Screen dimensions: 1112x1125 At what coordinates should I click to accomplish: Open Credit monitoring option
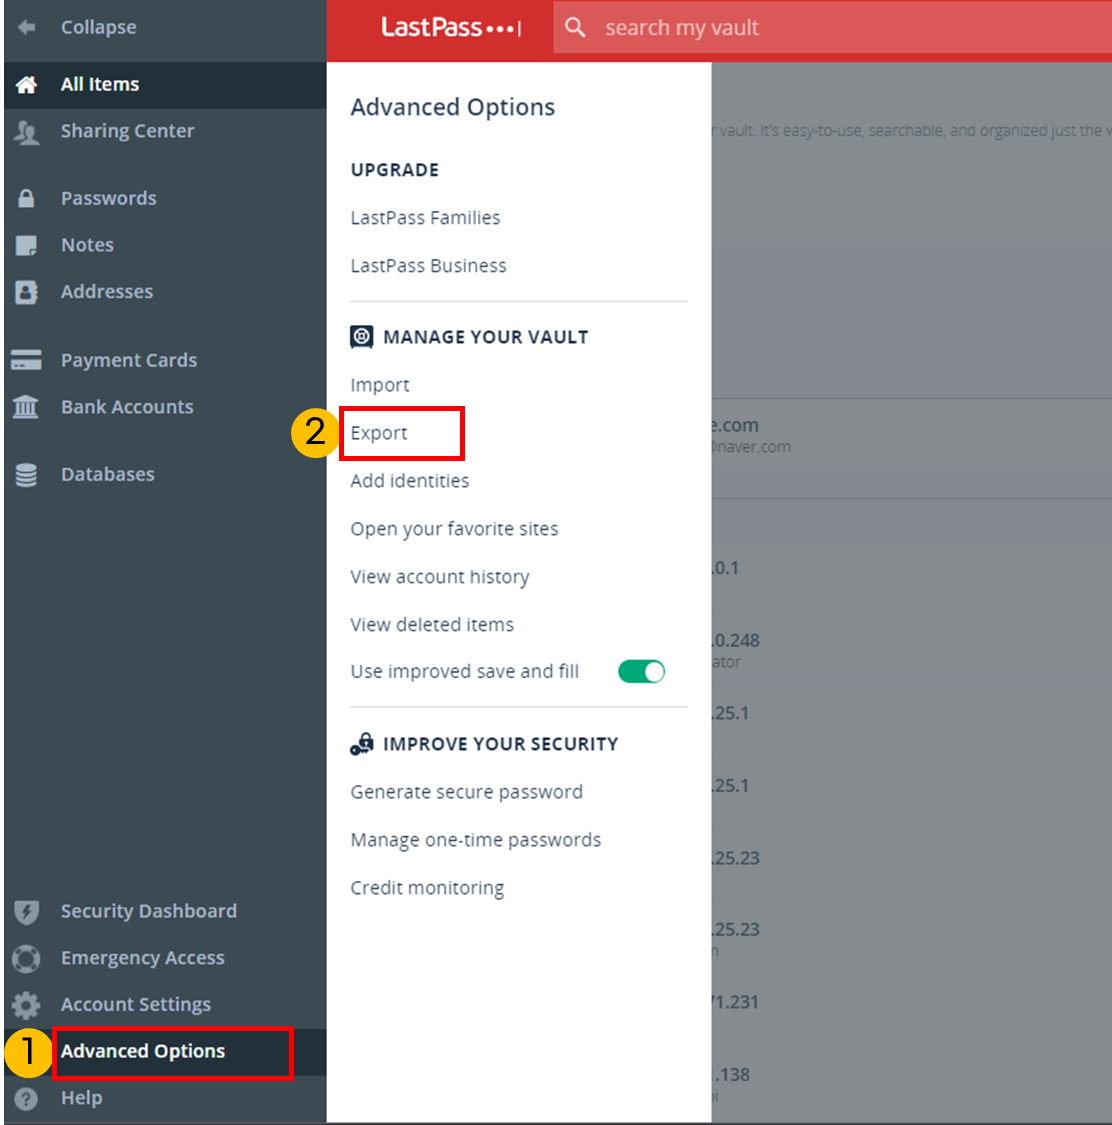click(427, 888)
